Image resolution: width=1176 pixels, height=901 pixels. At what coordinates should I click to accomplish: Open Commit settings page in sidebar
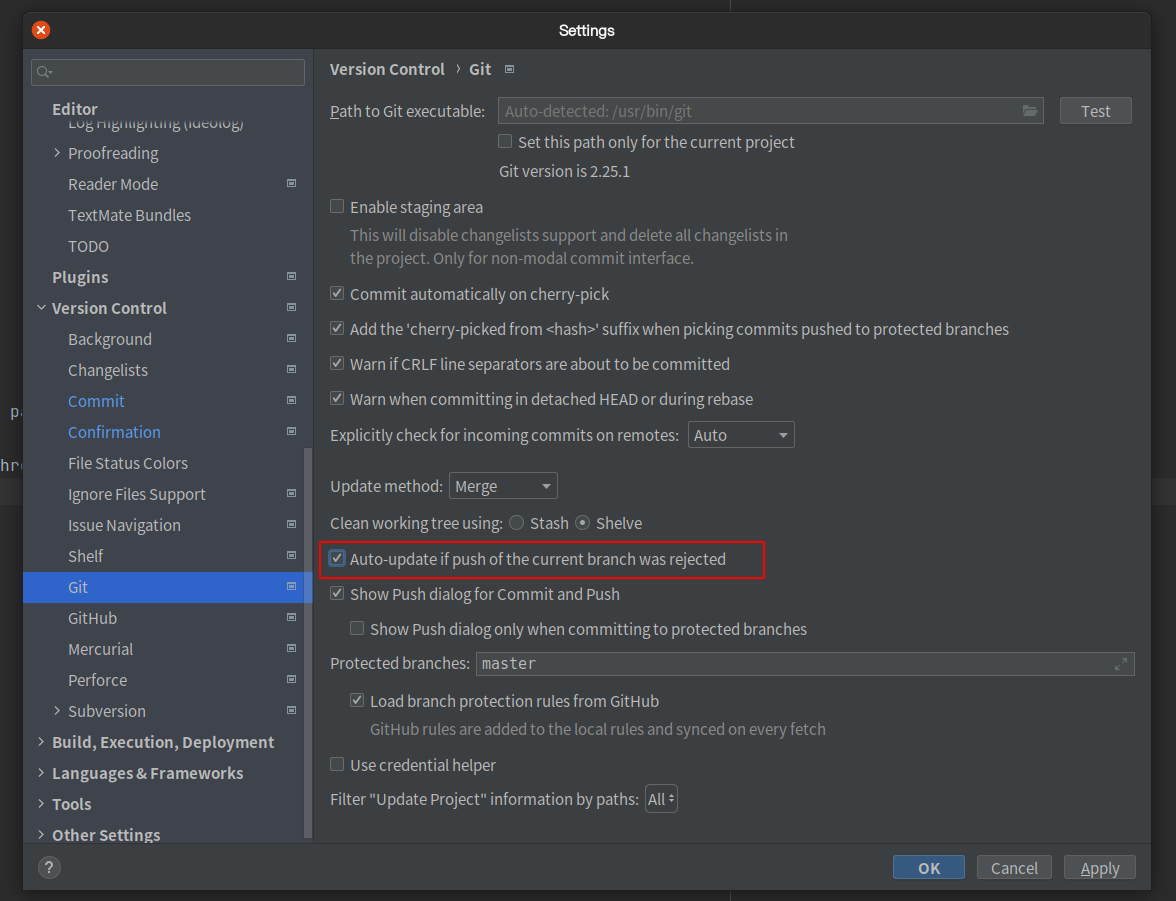coord(96,401)
